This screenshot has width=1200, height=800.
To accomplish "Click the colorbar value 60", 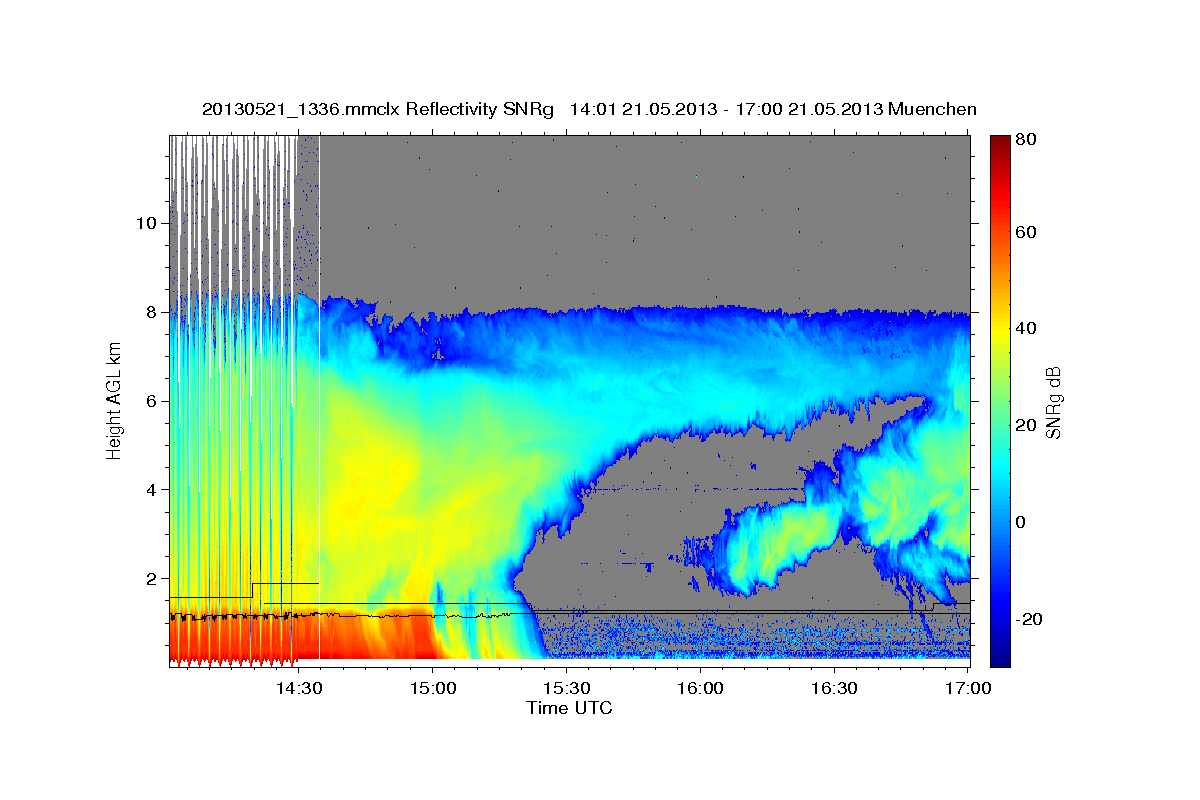I will tap(1027, 232).
